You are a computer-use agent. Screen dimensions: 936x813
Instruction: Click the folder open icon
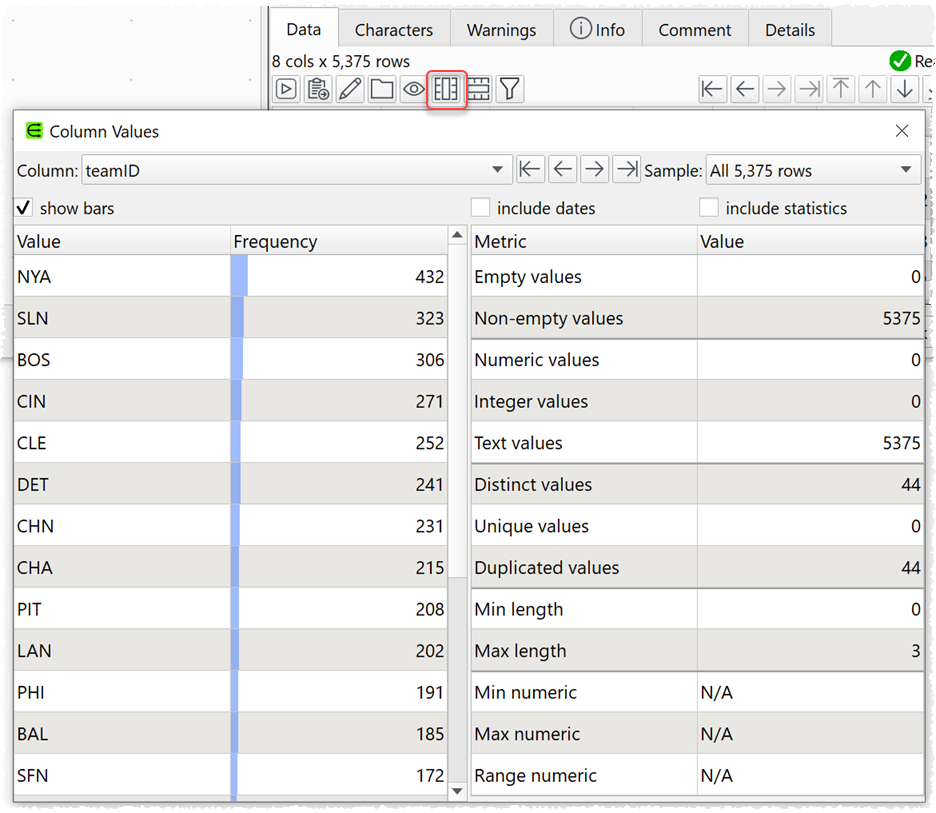[x=382, y=90]
